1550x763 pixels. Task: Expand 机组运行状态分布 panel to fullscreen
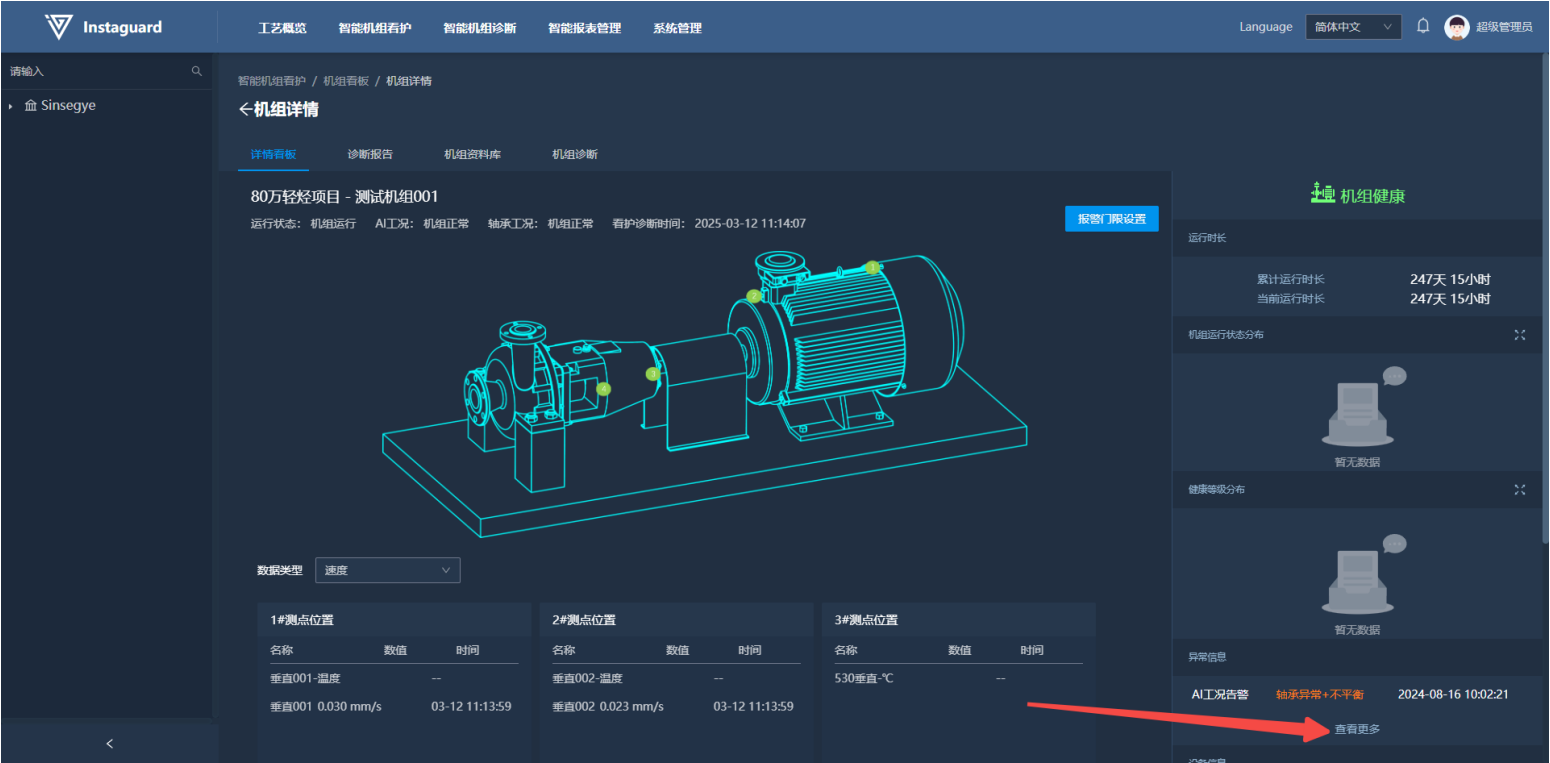1520,335
